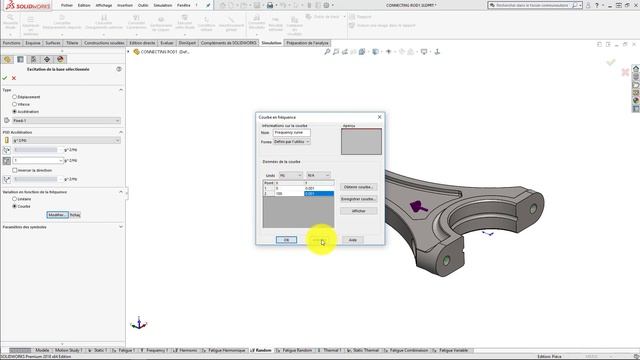The height and width of the screenshot is (360, 640).
Task: Click the section view icon in the view toolbar
Action: 353,52
